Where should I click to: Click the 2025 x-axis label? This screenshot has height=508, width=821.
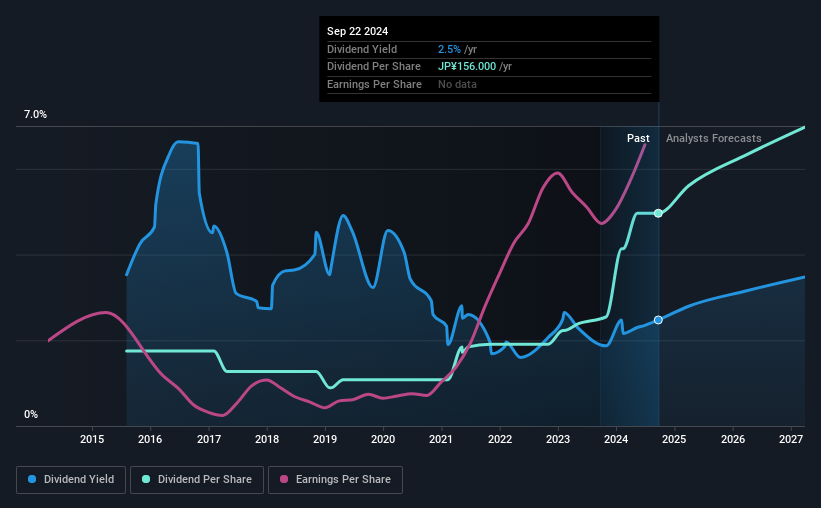[x=674, y=439]
